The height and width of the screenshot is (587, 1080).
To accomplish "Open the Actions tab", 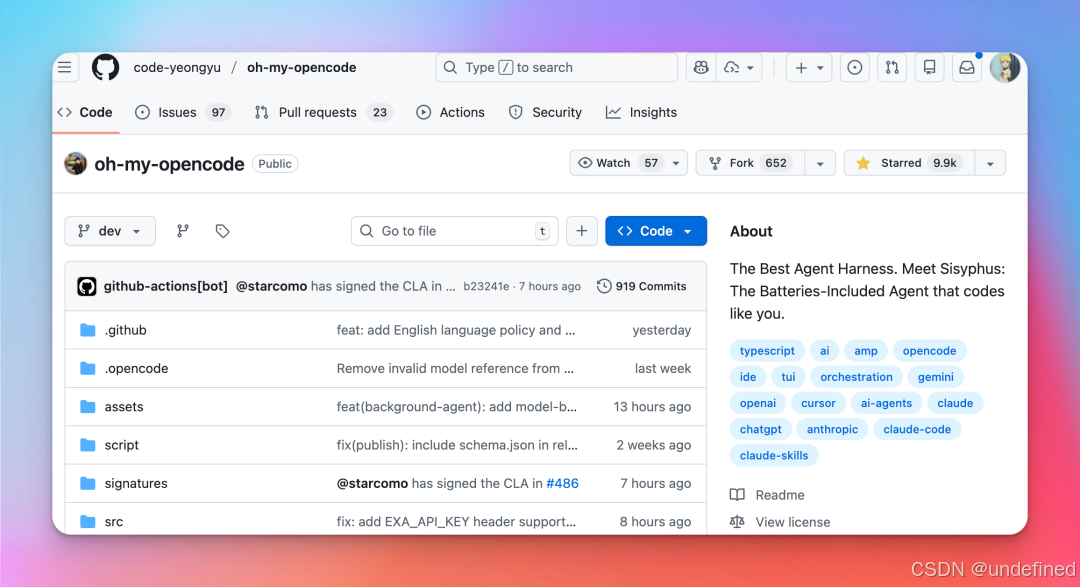I will (450, 112).
